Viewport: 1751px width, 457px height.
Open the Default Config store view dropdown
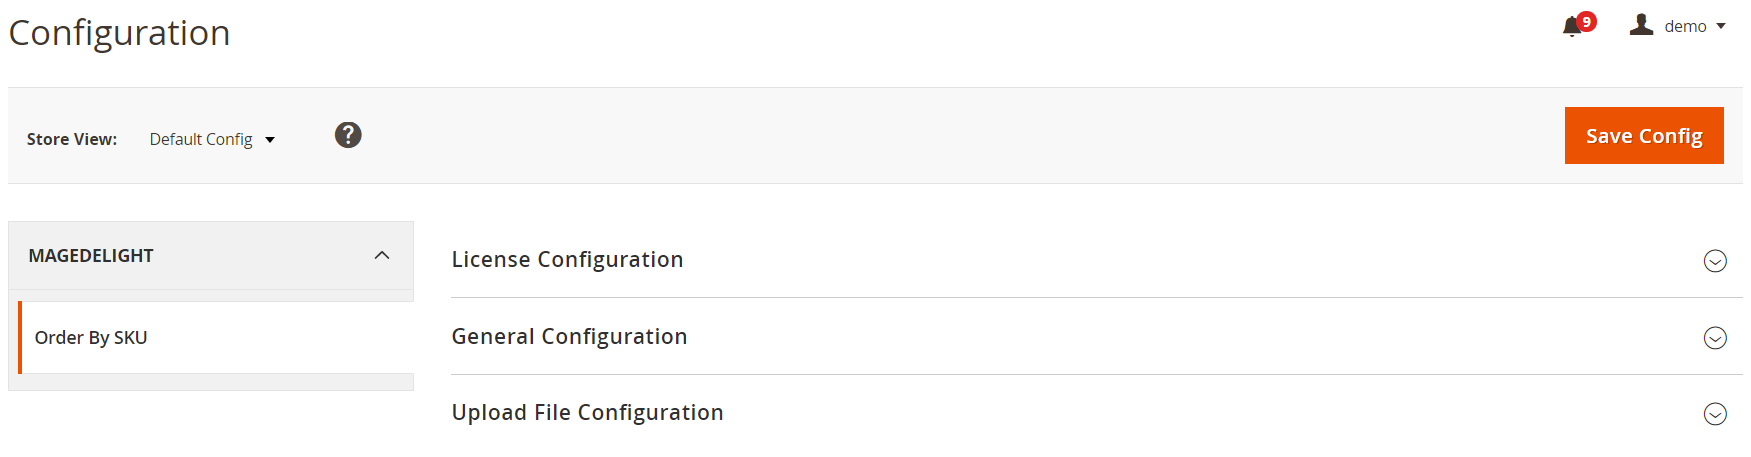click(201, 140)
